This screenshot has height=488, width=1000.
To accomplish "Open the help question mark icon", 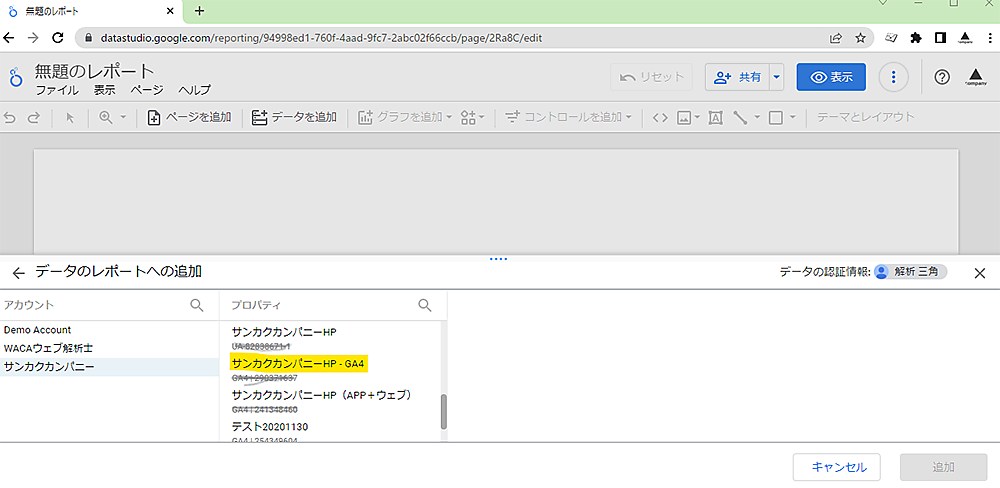I will click(x=941, y=77).
